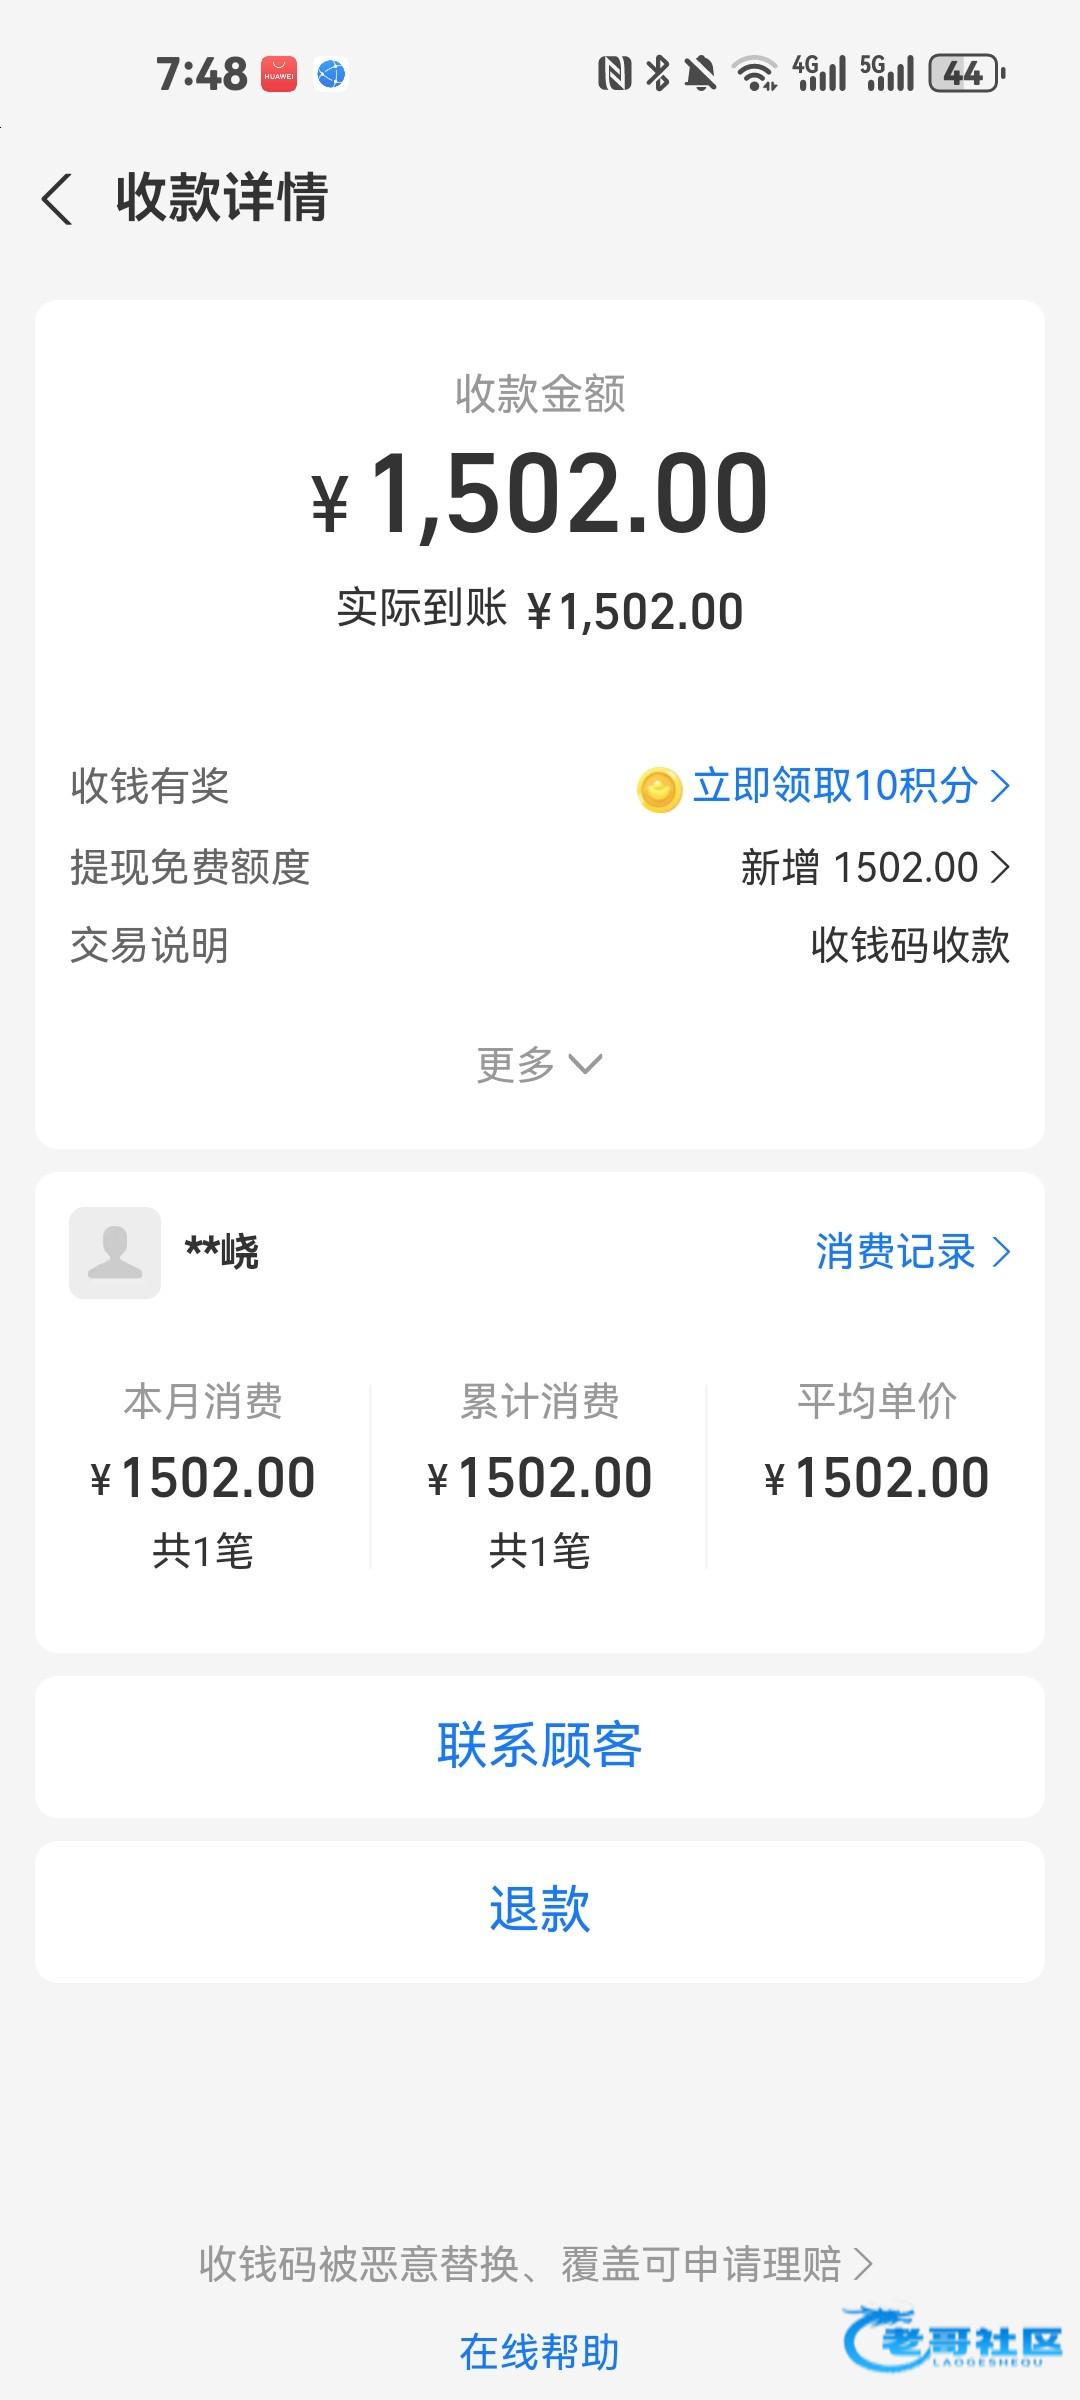
Task: Claim 立即领取10积分 reward
Action: 850,786
